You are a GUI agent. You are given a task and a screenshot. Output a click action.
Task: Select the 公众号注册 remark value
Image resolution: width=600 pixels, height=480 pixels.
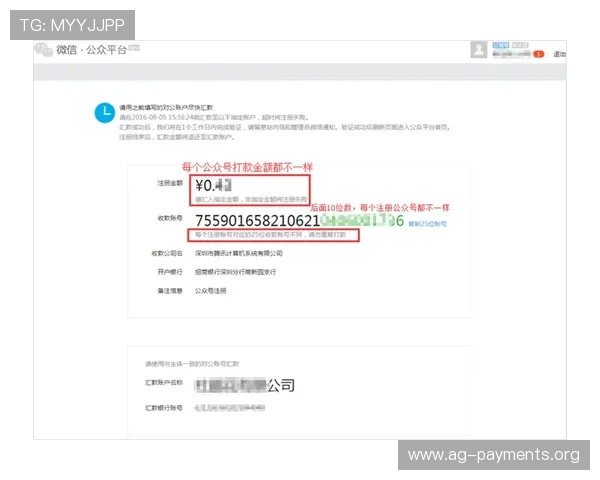[210, 291]
